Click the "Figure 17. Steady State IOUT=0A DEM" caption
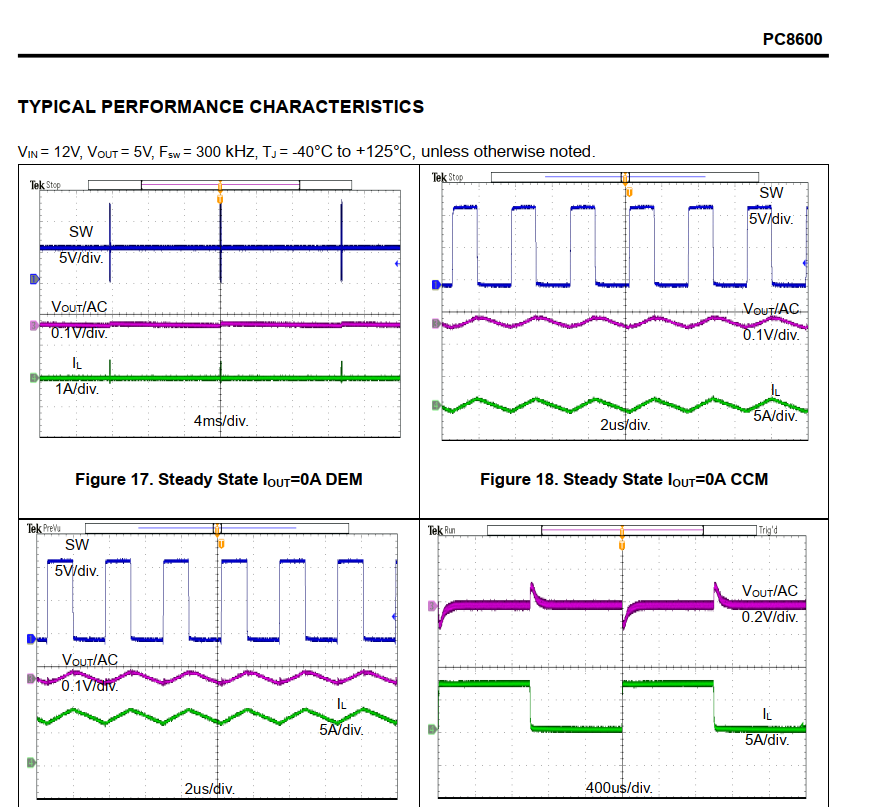 pyautogui.click(x=219, y=480)
